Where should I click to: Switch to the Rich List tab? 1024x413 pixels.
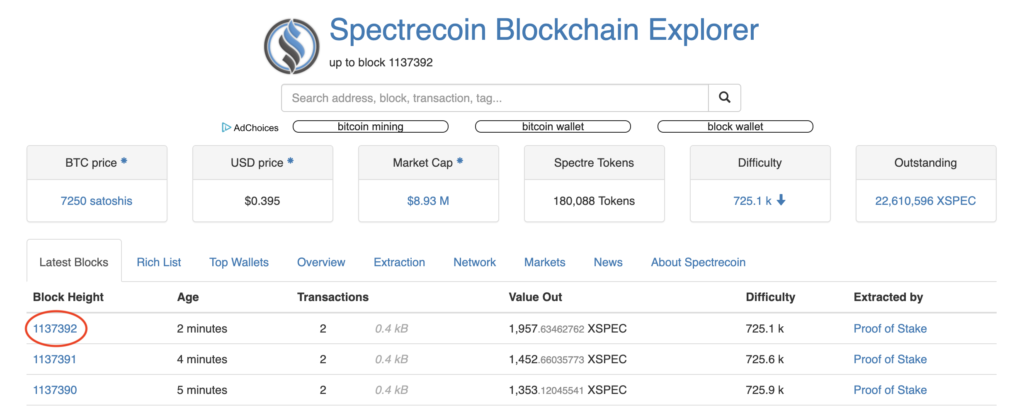[159, 262]
